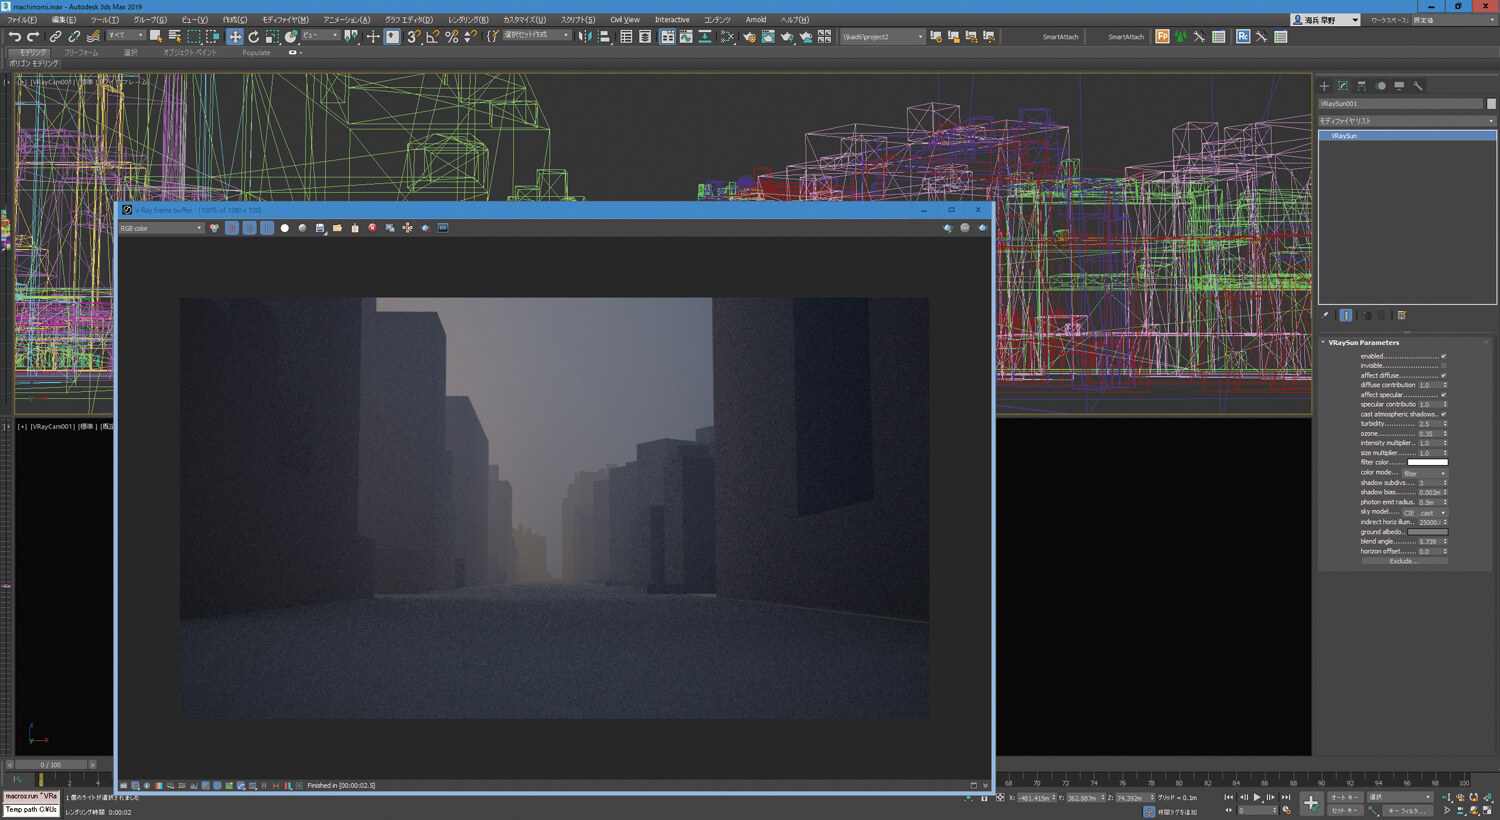
Task: Open the Arnold menu
Action: tap(756, 19)
